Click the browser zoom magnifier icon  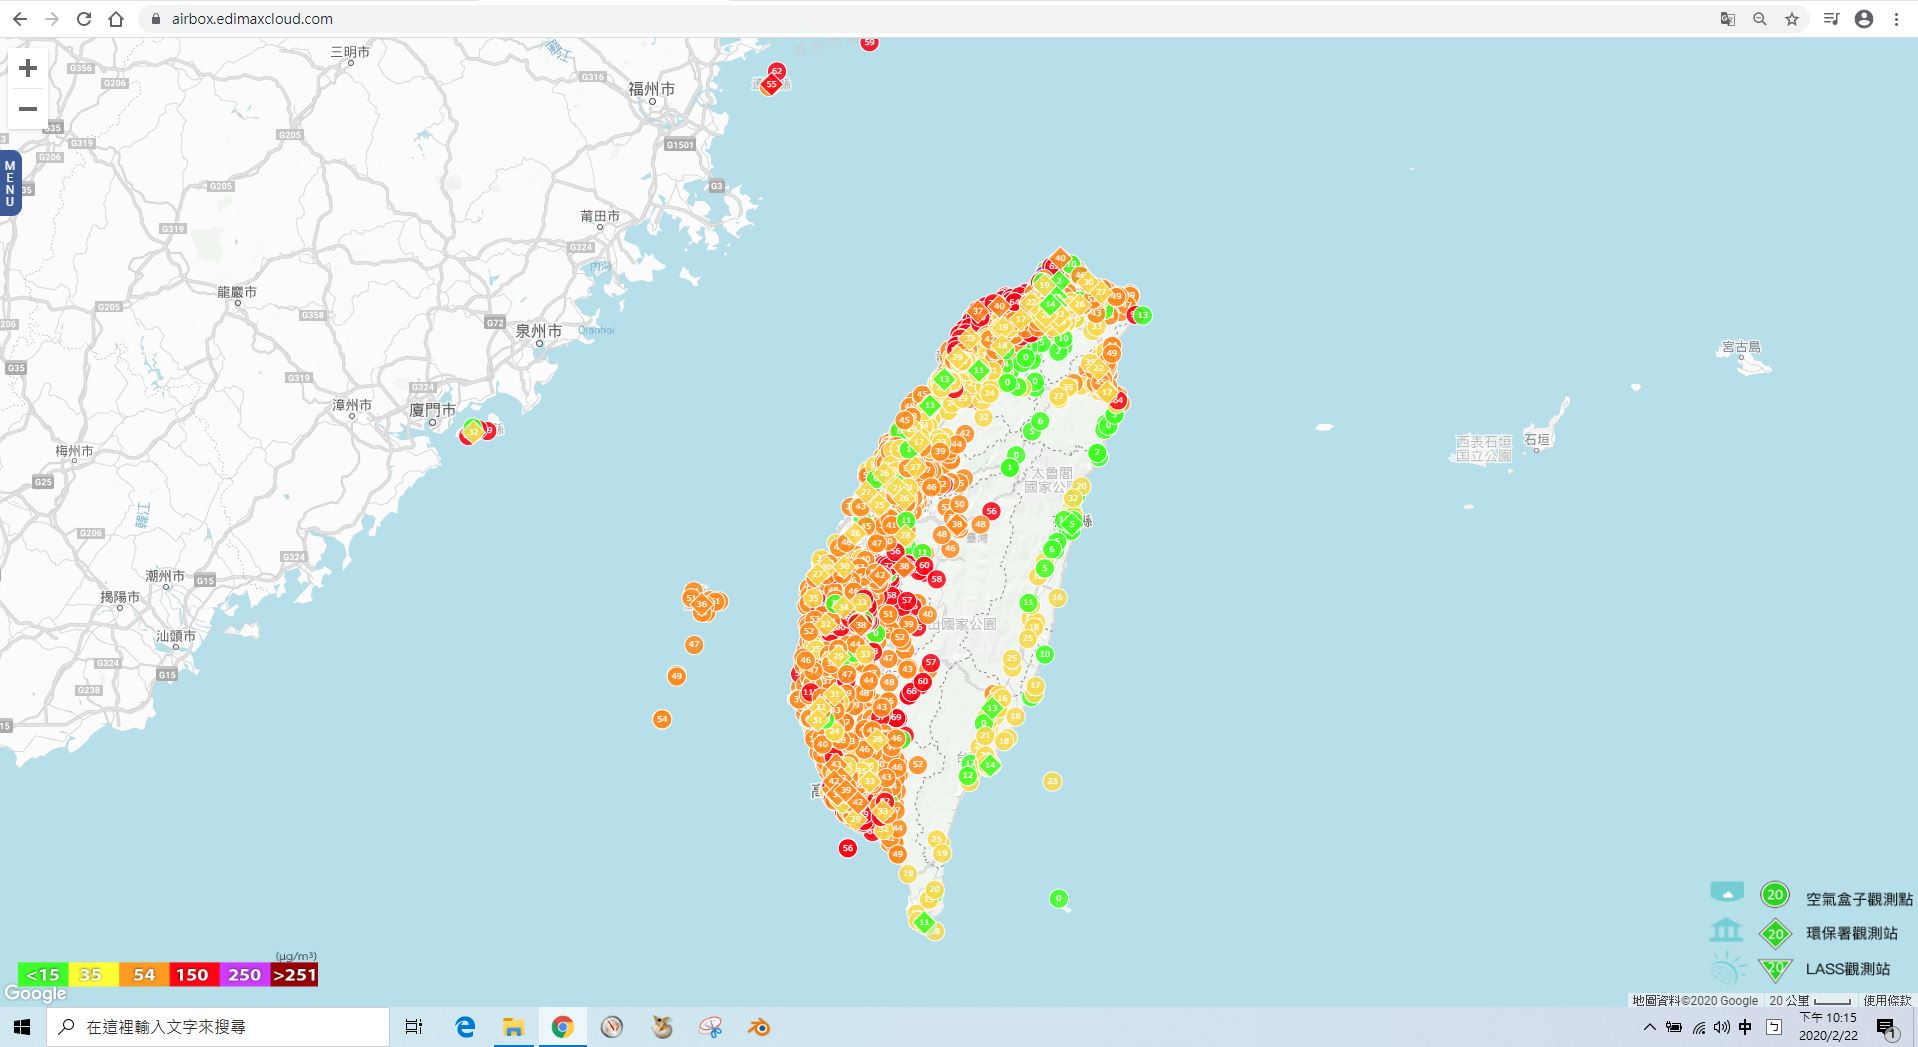tap(1760, 19)
